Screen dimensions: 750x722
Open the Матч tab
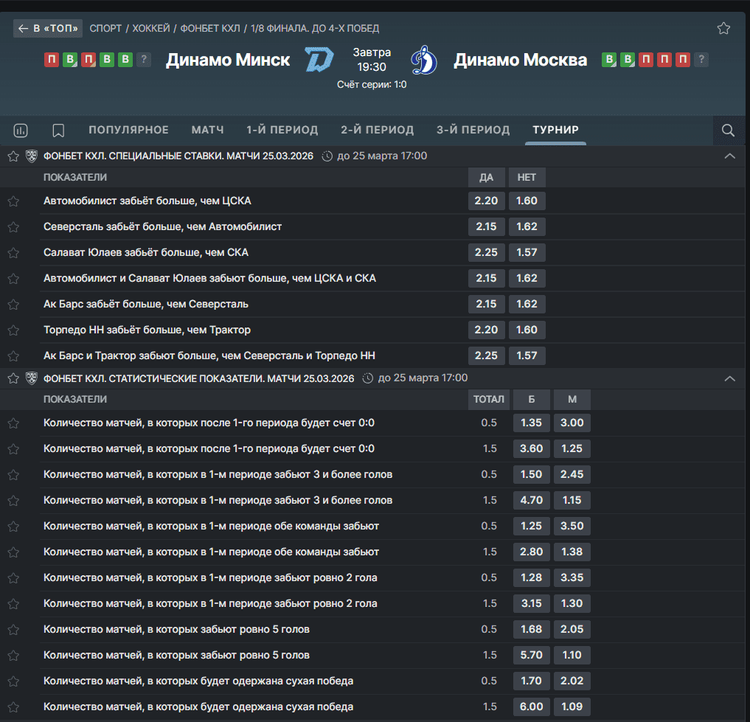207,130
